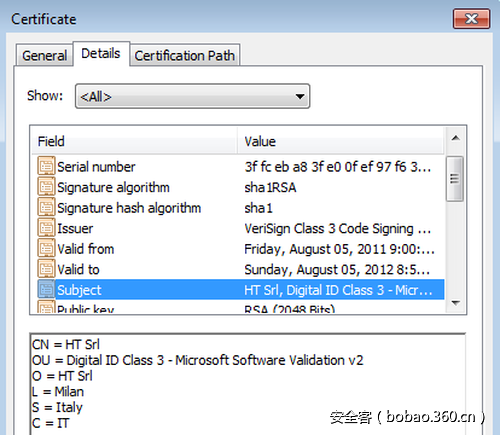Screen dimensions: 500x435
Task: Click the S = Italy line
Action: 57,408
